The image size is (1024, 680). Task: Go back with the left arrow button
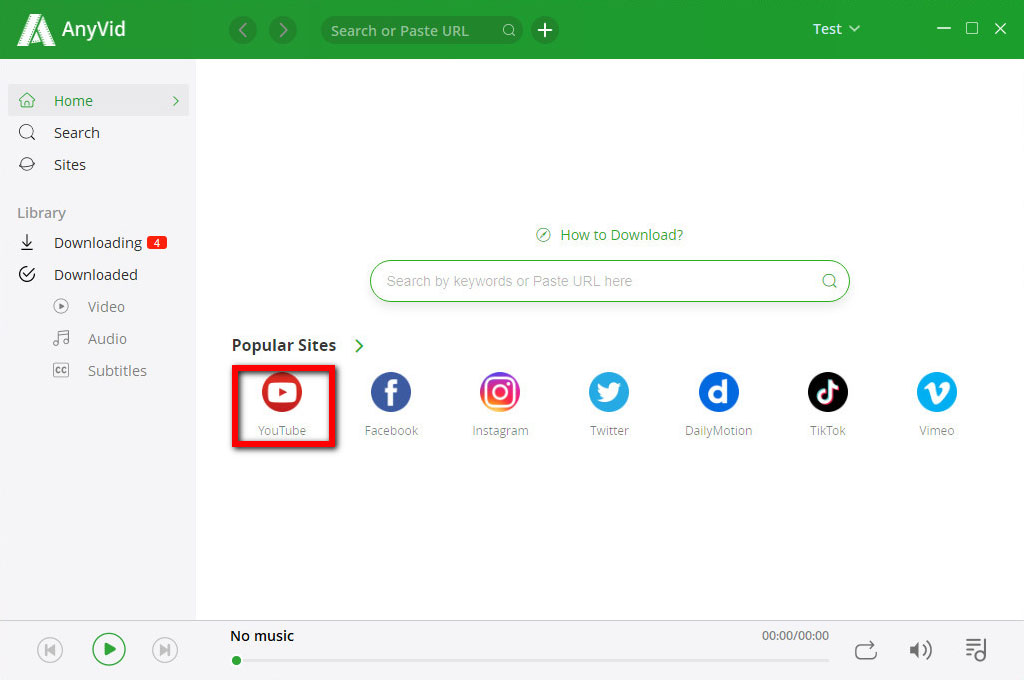(243, 30)
